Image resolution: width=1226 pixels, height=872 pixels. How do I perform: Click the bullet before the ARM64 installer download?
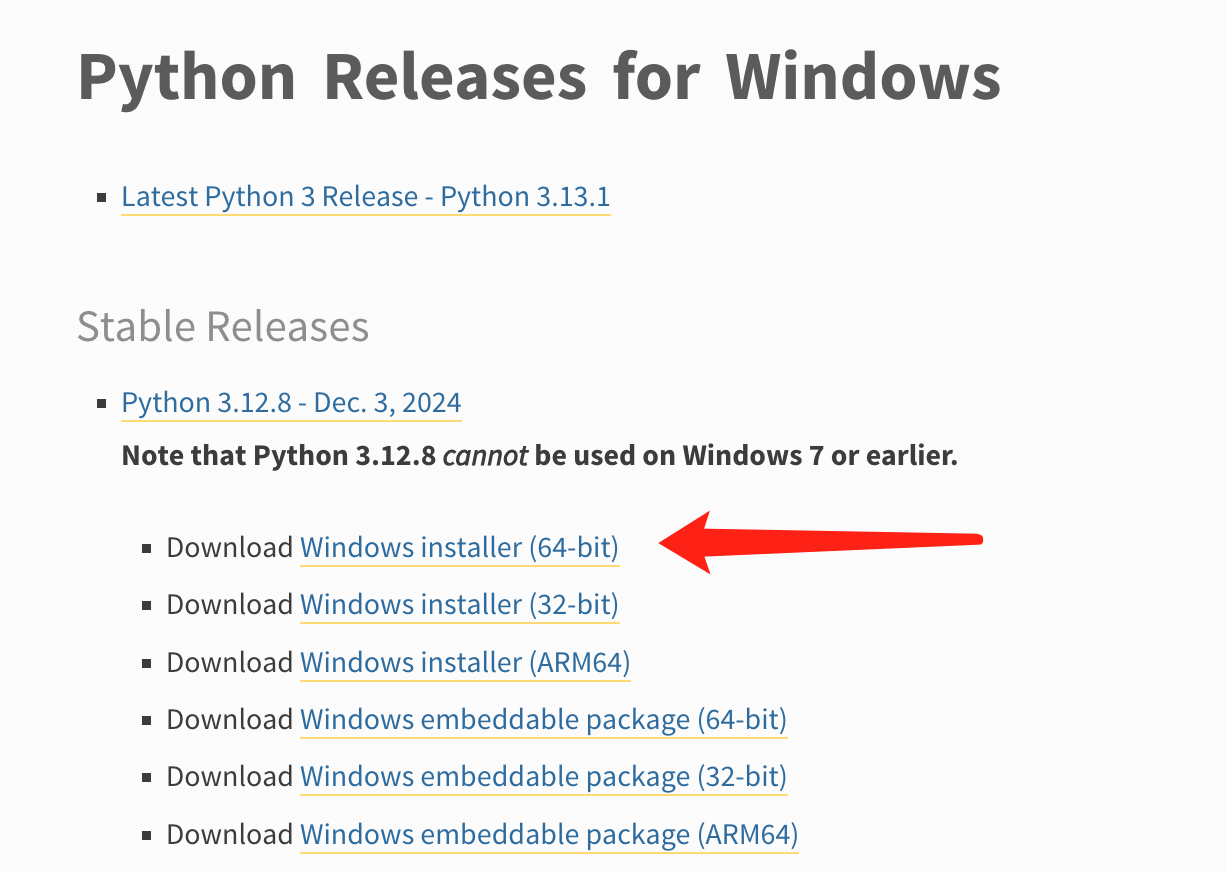click(147, 663)
